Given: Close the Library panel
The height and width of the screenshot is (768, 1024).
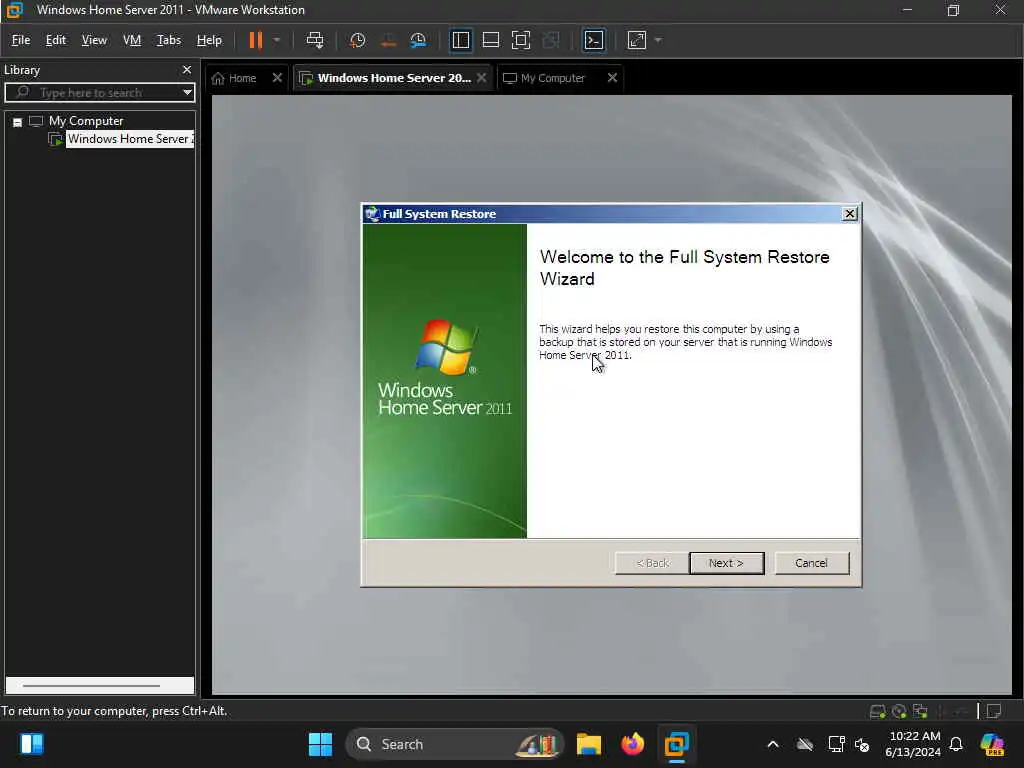Looking at the screenshot, I should pos(187,69).
